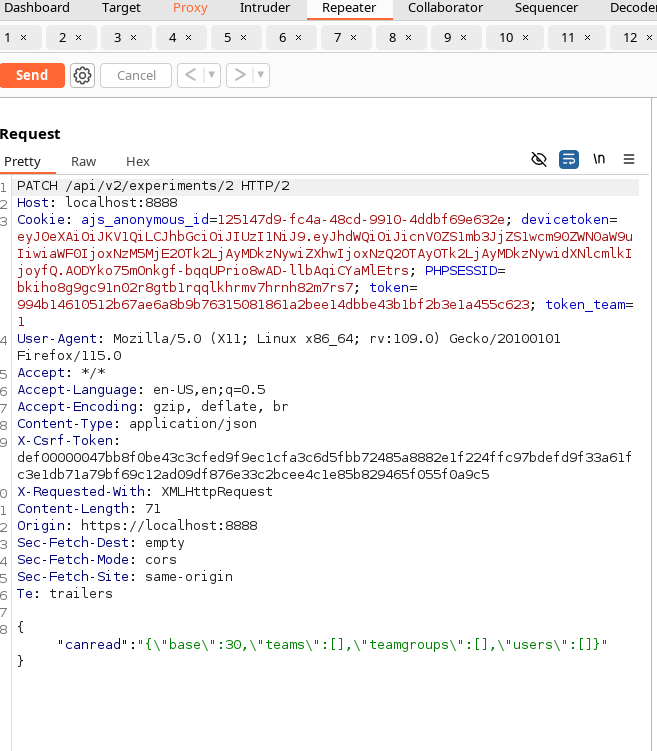Open the Collaborator tab
The height and width of the screenshot is (751, 657).
[x=445, y=8]
